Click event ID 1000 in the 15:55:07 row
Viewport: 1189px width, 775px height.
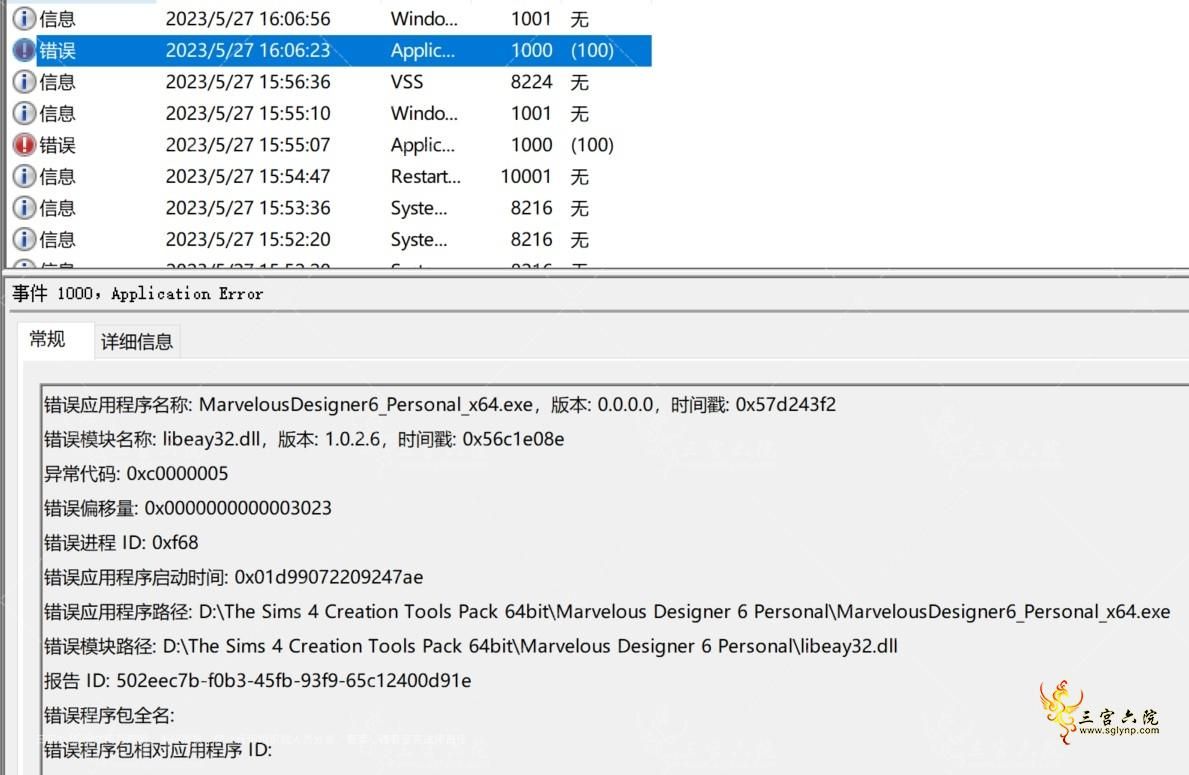(x=532, y=145)
